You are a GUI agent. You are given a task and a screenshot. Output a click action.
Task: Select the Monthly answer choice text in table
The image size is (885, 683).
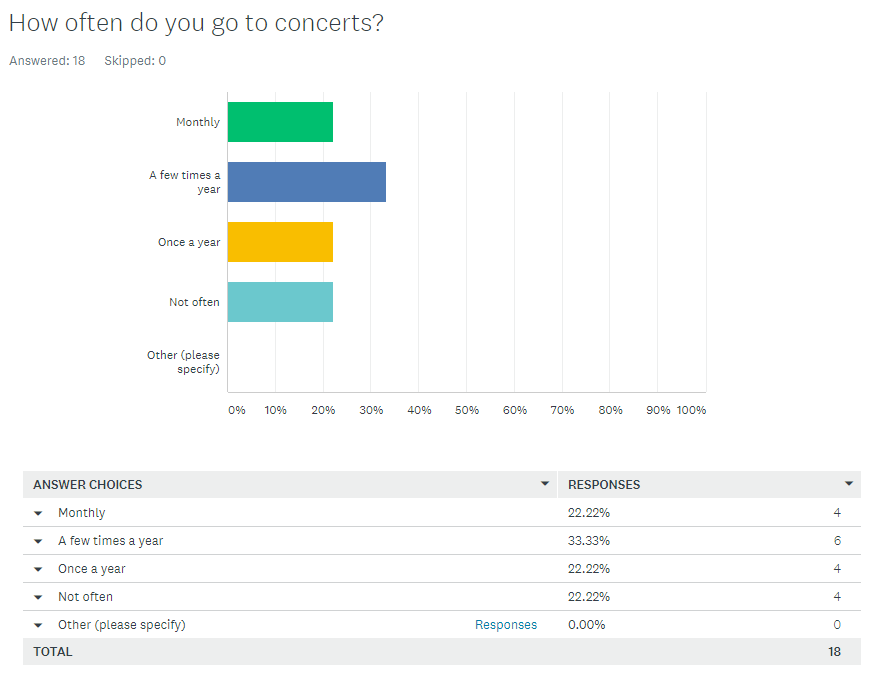pyautogui.click(x=81, y=513)
